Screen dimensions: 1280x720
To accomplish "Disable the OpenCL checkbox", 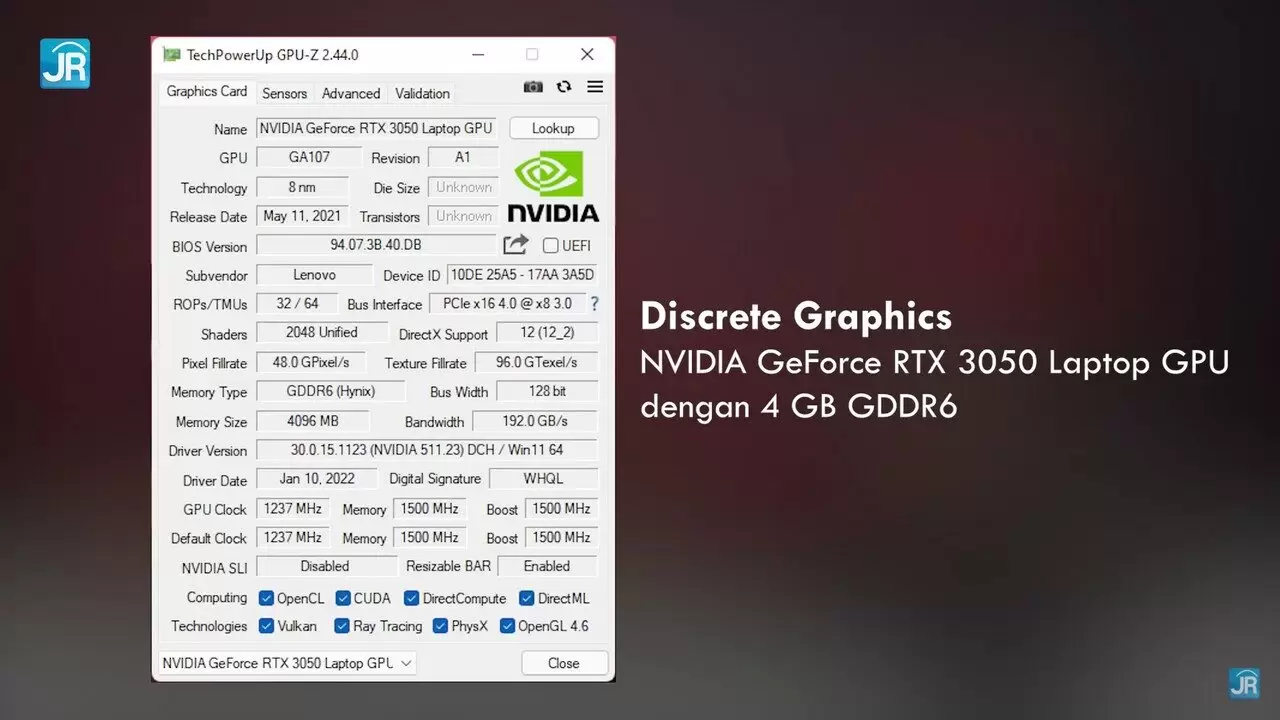I will [265, 597].
